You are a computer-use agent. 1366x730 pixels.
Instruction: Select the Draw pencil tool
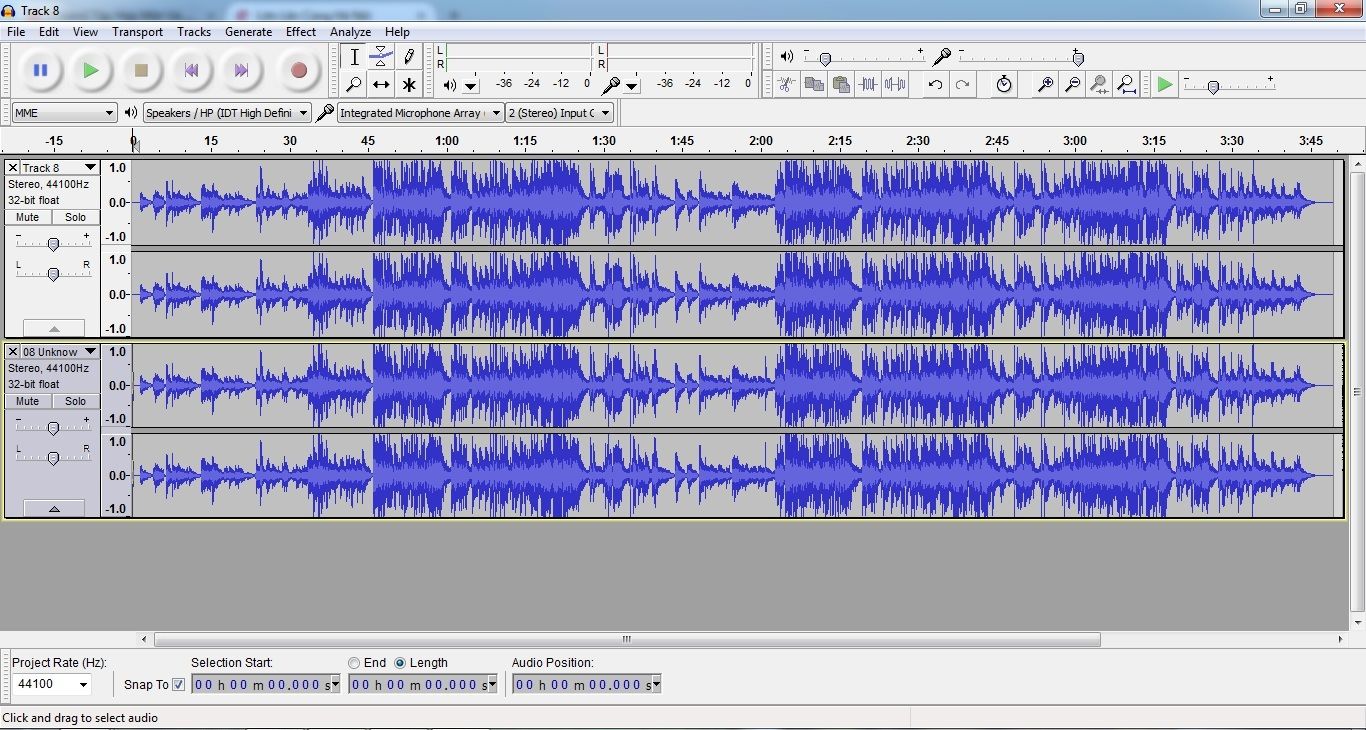click(408, 57)
